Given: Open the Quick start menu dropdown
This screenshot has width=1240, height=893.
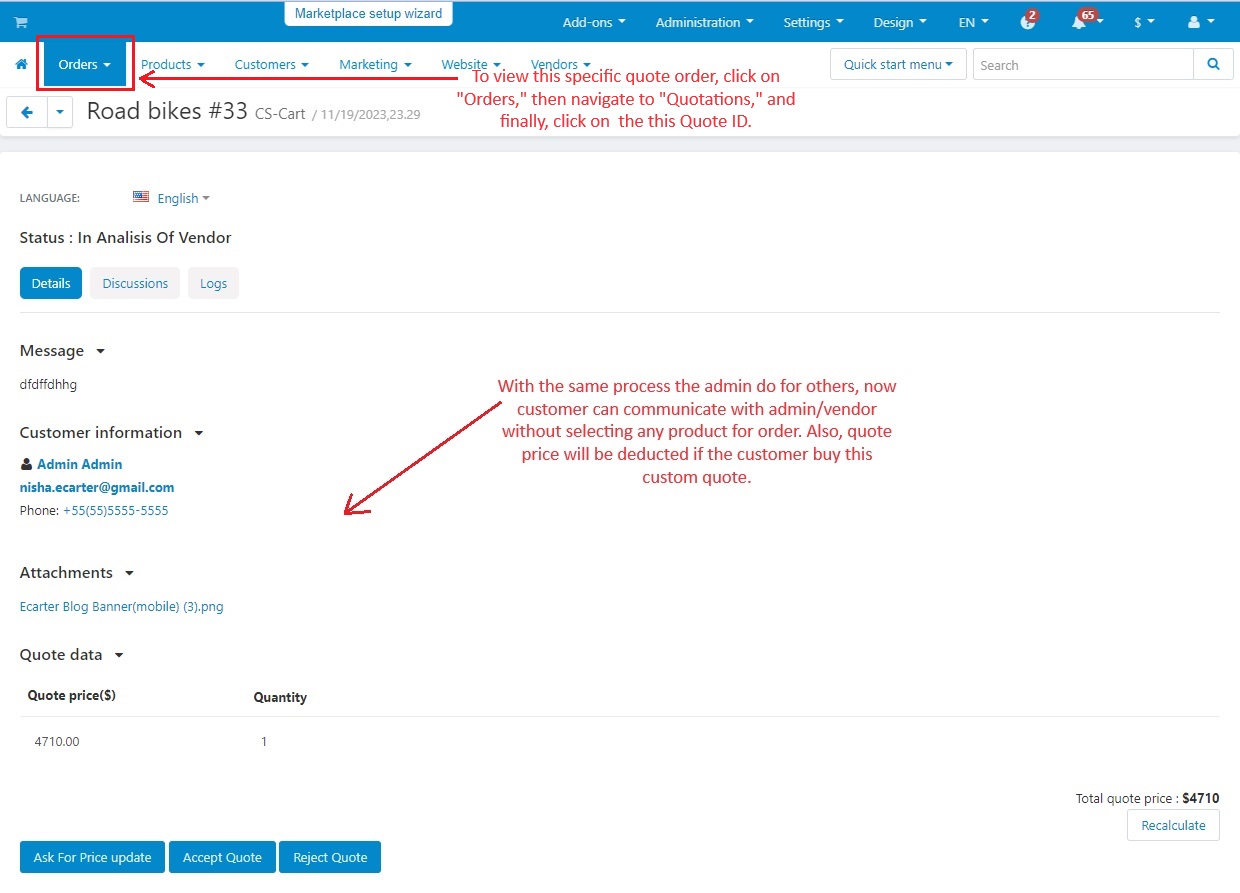Looking at the screenshot, I should click(897, 63).
